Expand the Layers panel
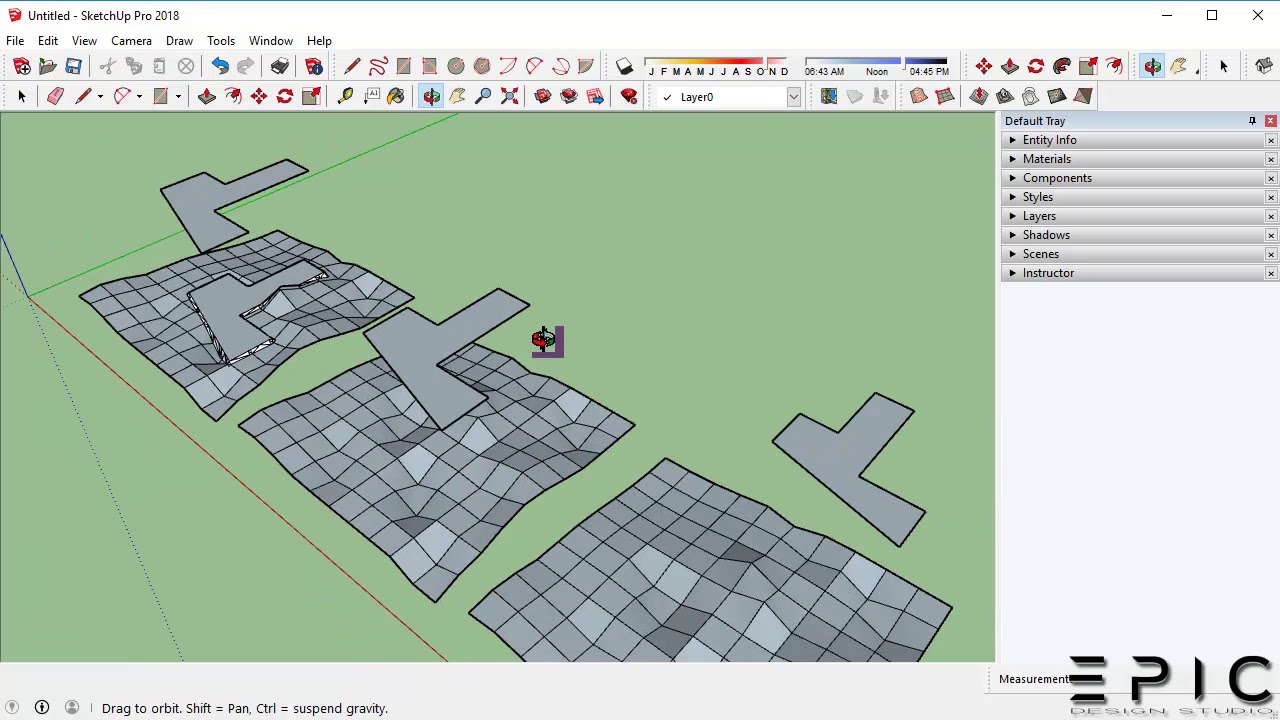The height and width of the screenshot is (720, 1280). point(1013,216)
